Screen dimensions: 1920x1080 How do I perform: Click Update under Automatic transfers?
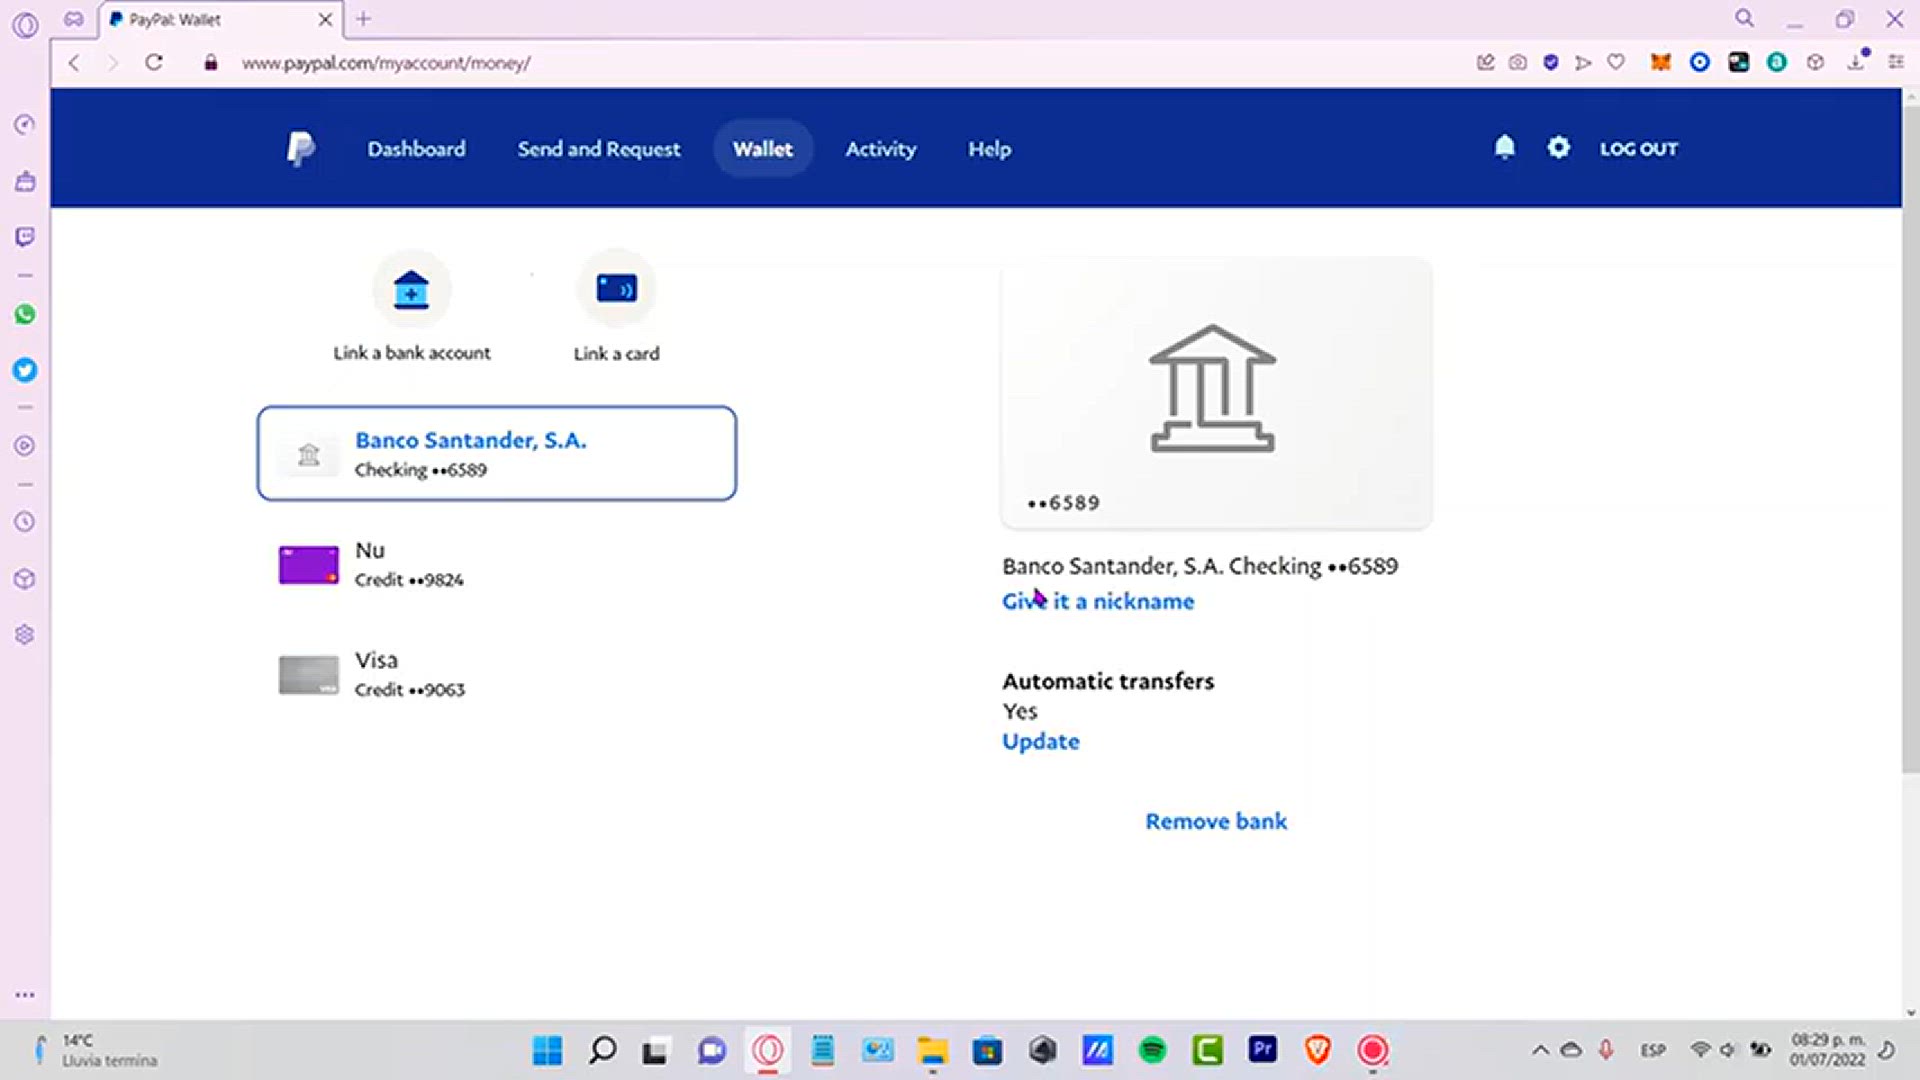[1040, 741]
